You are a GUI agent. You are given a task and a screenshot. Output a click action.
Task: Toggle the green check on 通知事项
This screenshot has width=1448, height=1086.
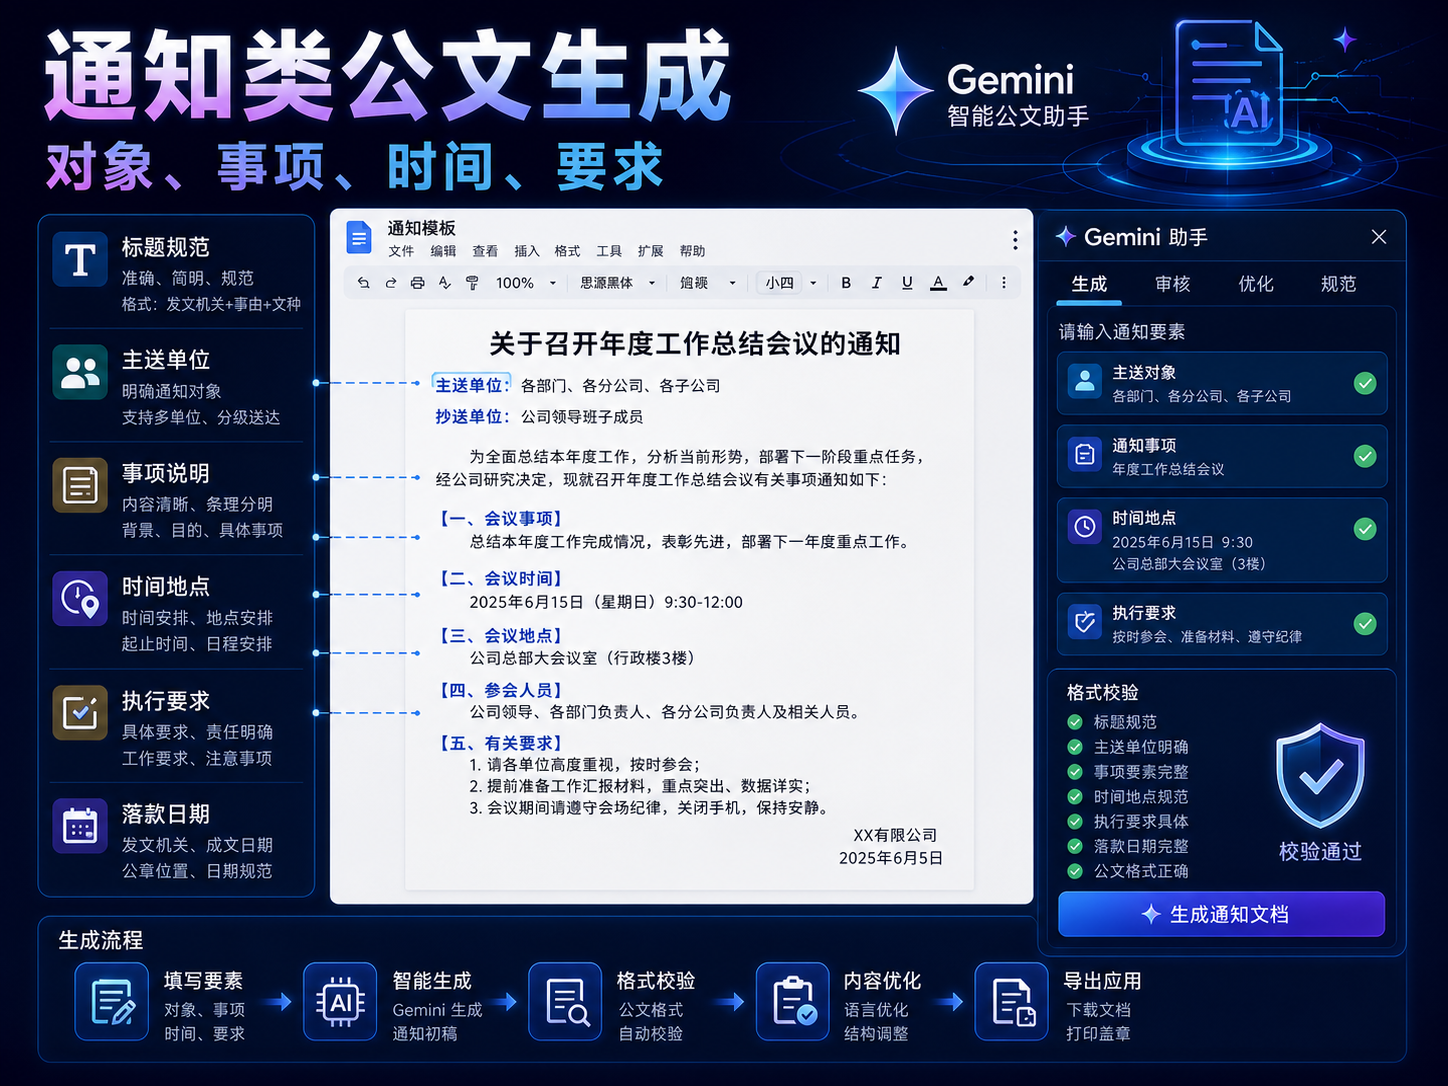(1365, 456)
